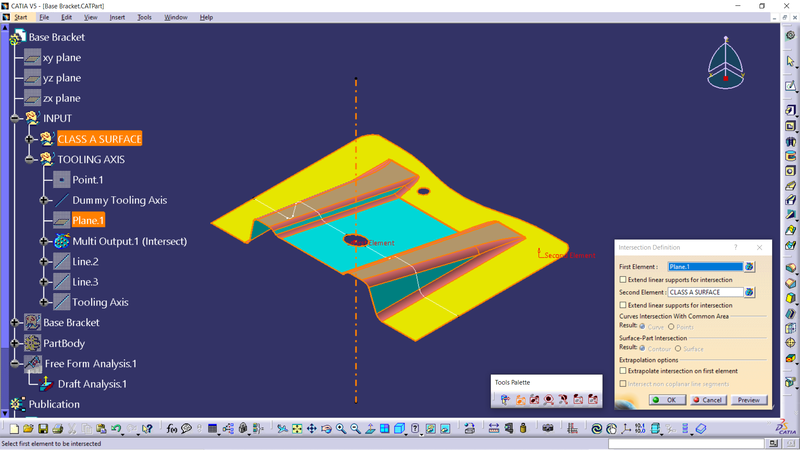Click the Print icon in bottom toolbar

(x=58, y=429)
